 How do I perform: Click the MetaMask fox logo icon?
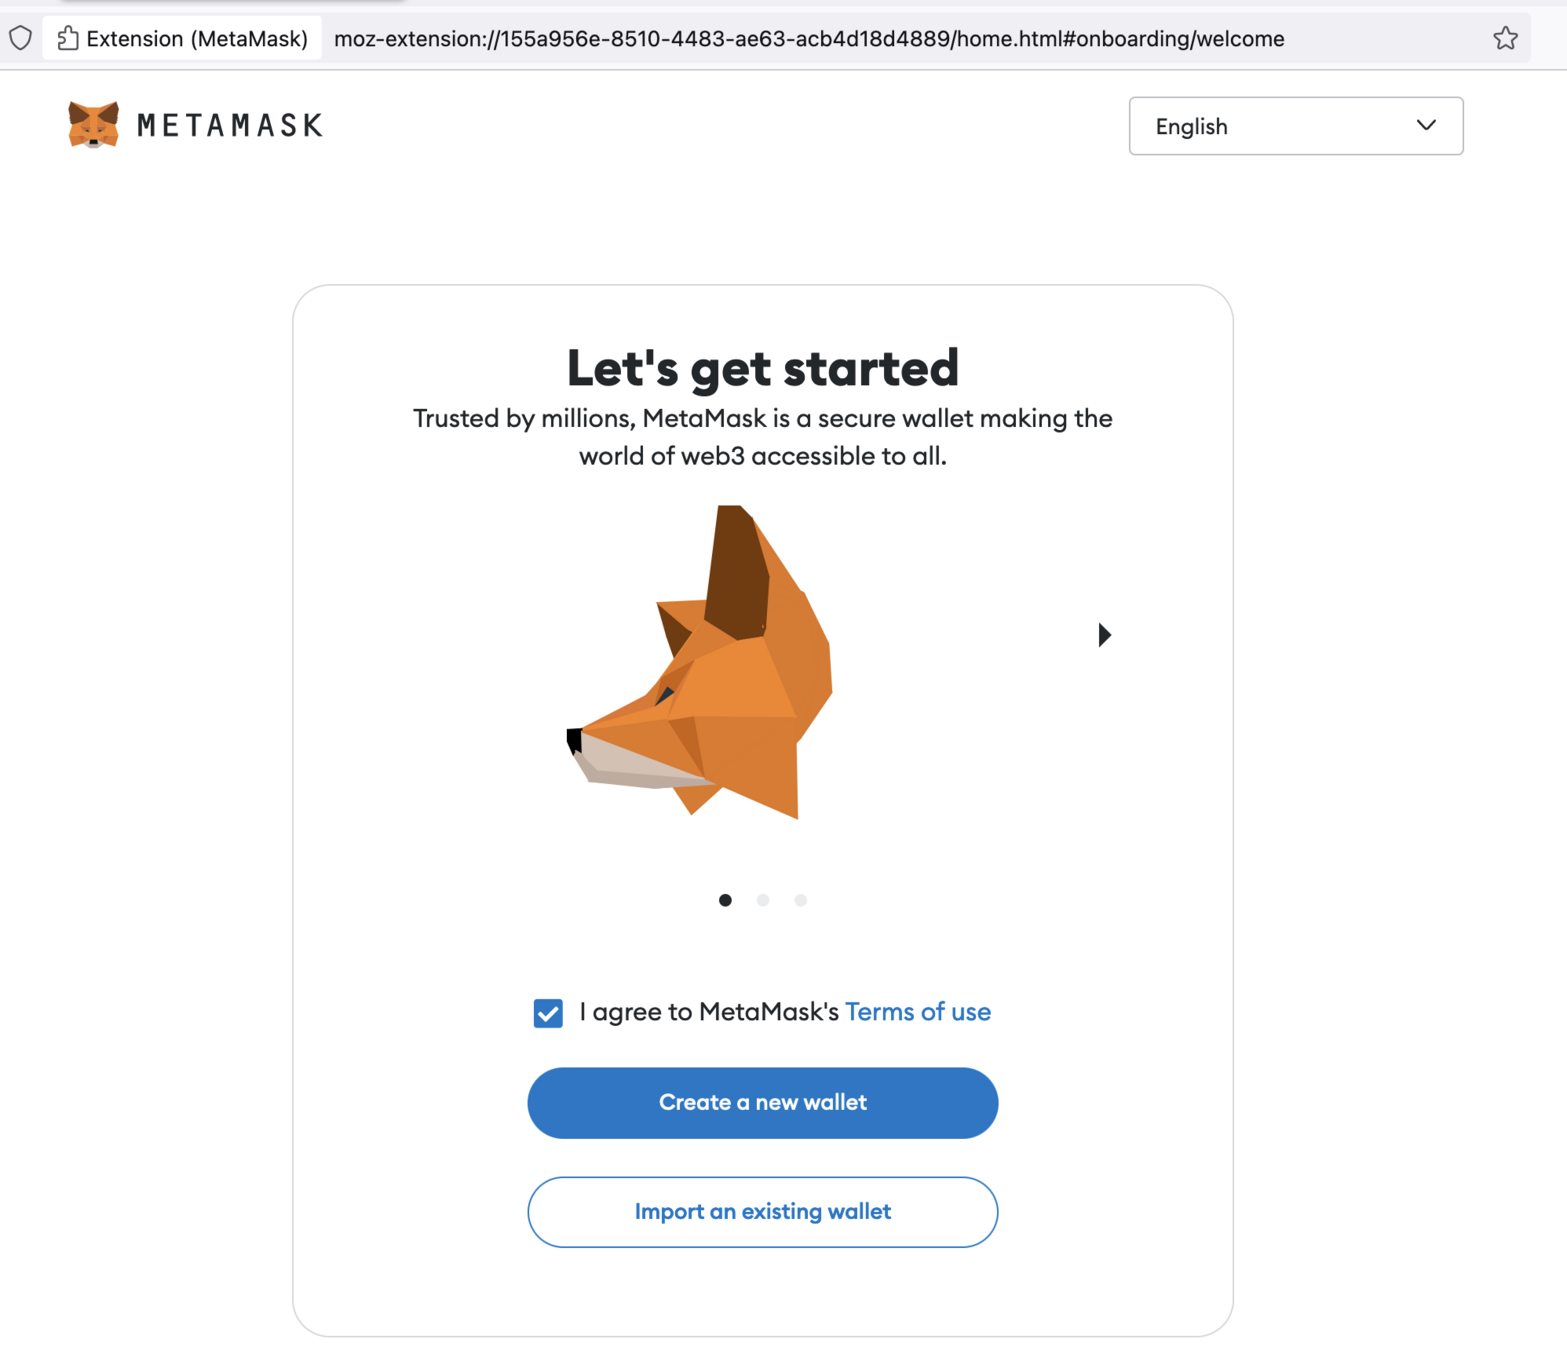(94, 125)
